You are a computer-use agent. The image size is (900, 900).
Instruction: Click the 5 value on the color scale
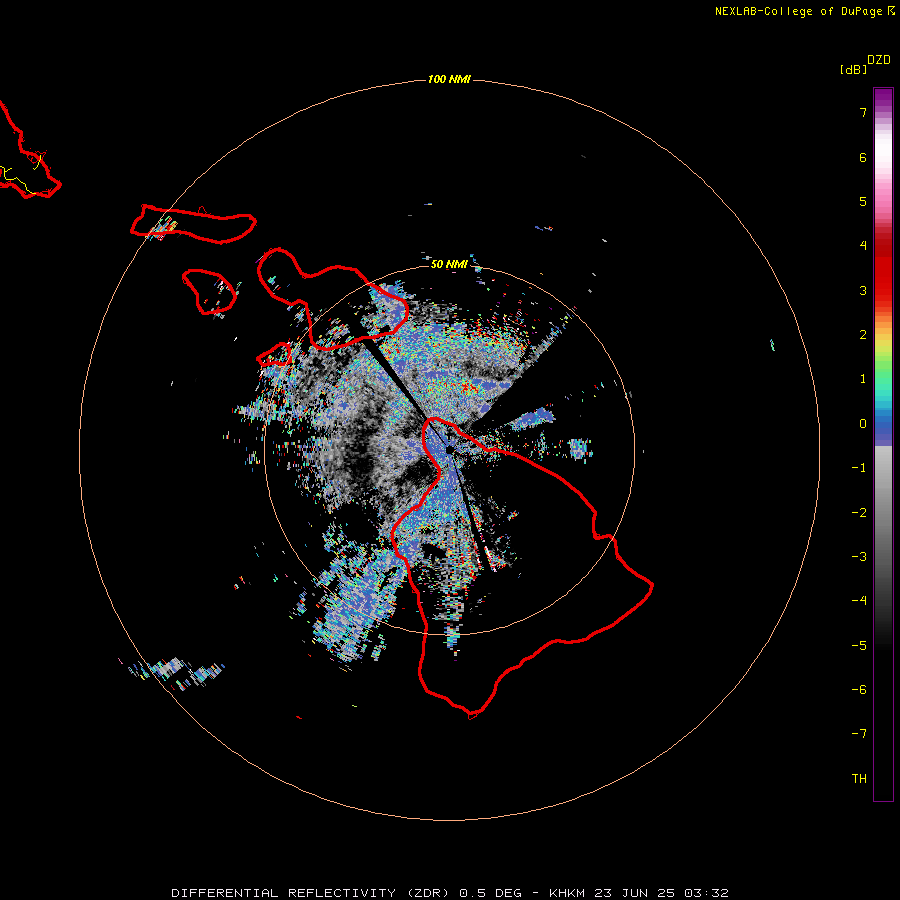click(x=863, y=201)
